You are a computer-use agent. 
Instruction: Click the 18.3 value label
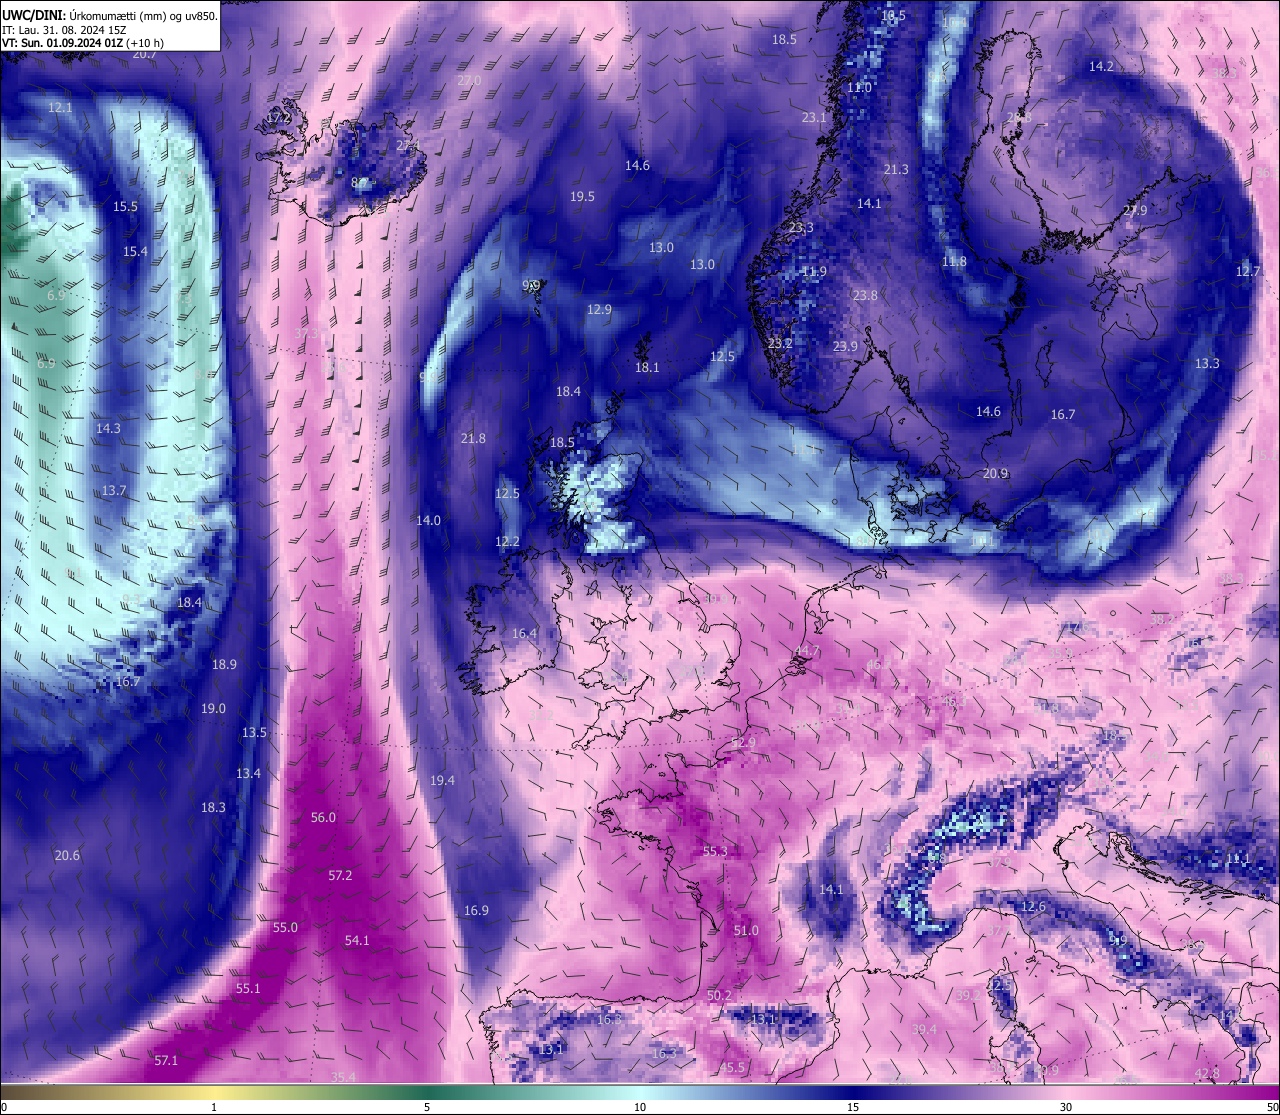[x=213, y=807]
